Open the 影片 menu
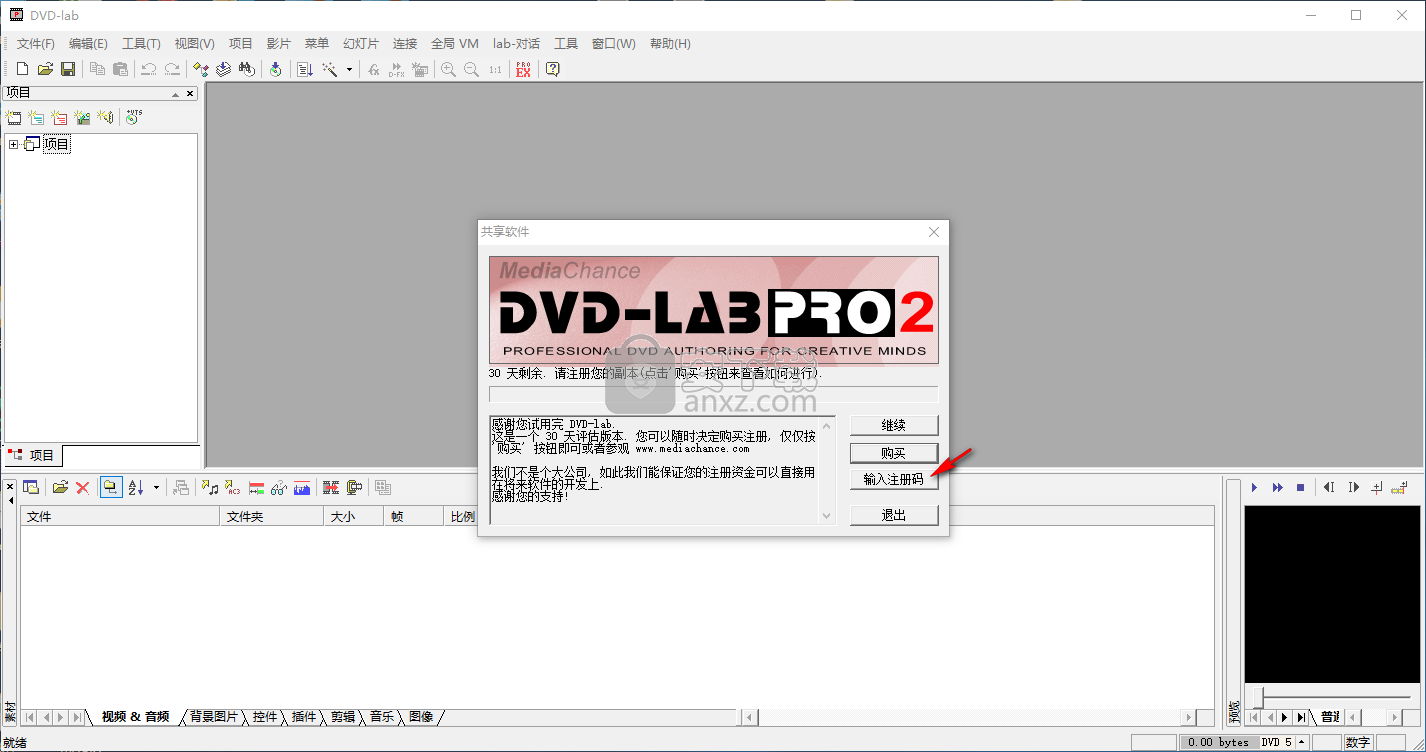Image resolution: width=1426 pixels, height=752 pixels. click(279, 43)
